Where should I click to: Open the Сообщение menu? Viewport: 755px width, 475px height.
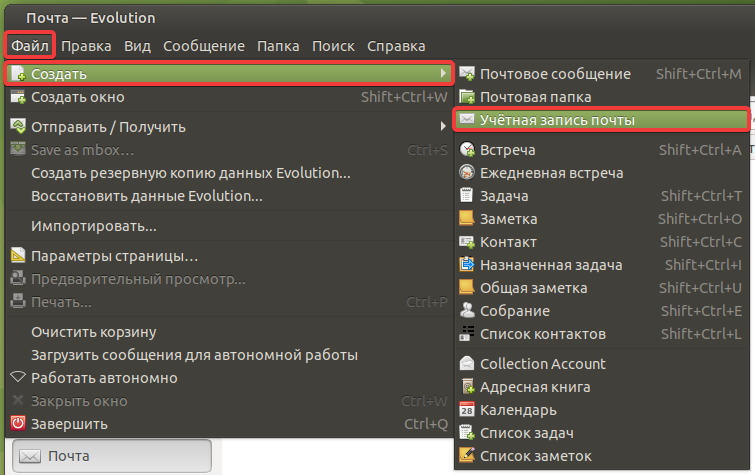click(x=204, y=46)
